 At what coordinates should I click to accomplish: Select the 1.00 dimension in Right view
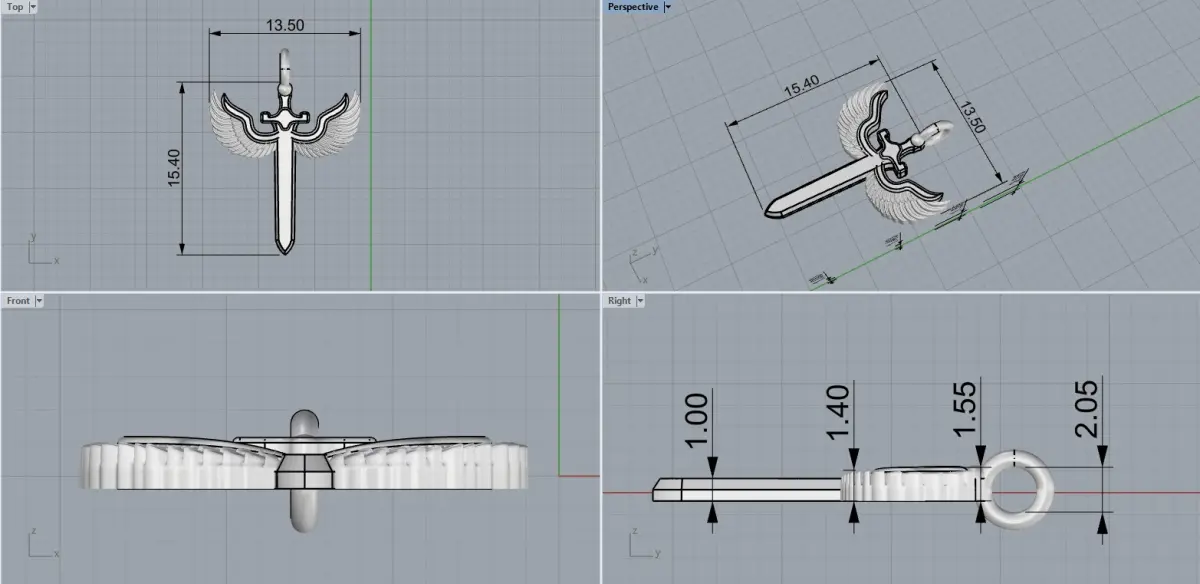[698, 420]
